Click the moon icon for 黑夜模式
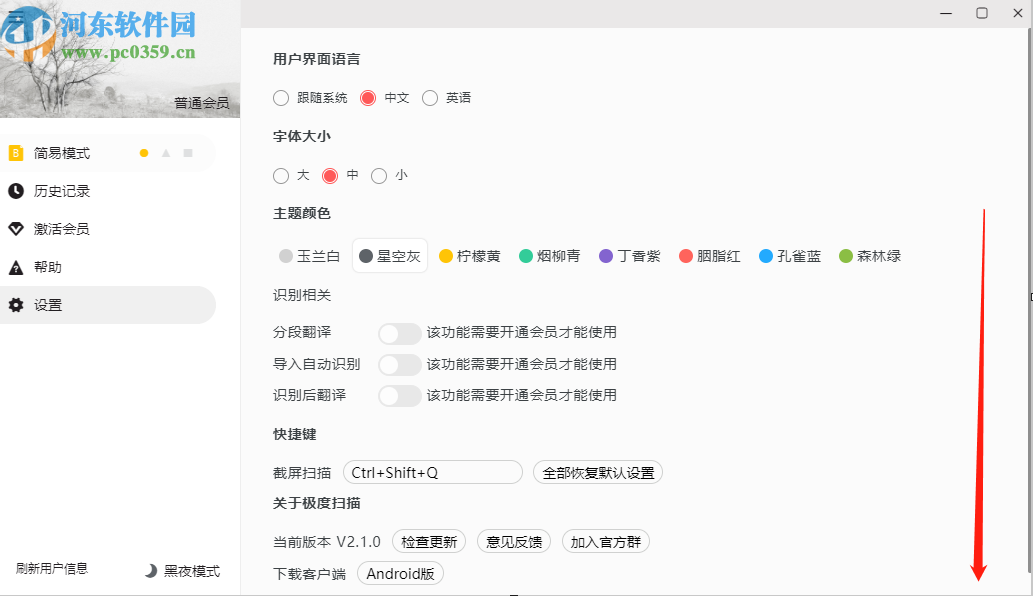The image size is (1033, 596). pyautogui.click(x=151, y=571)
